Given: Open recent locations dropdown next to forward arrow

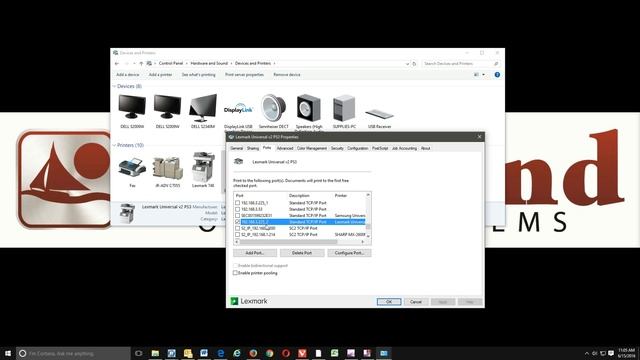Looking at the screenshot, I should tap(134, 64).
